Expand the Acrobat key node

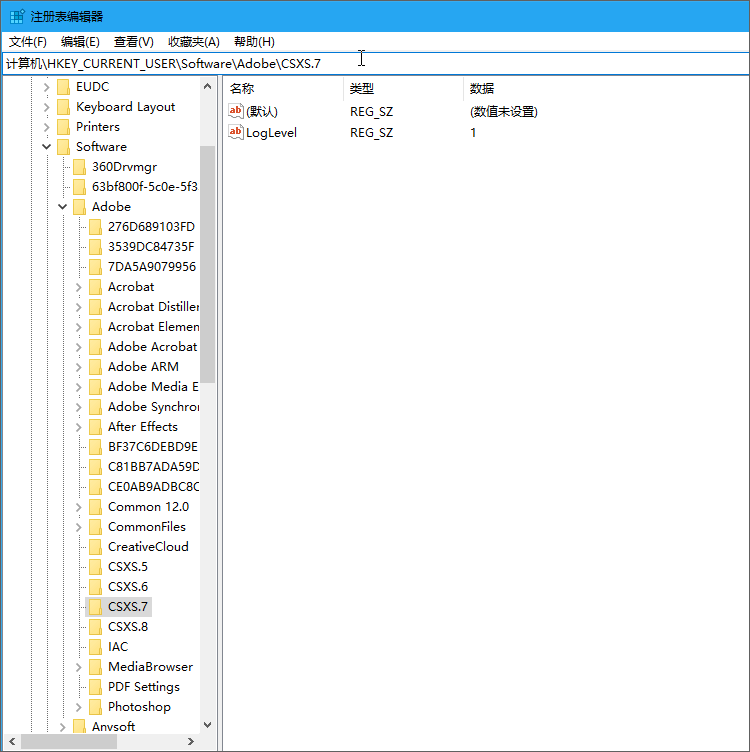click(79, 287)
